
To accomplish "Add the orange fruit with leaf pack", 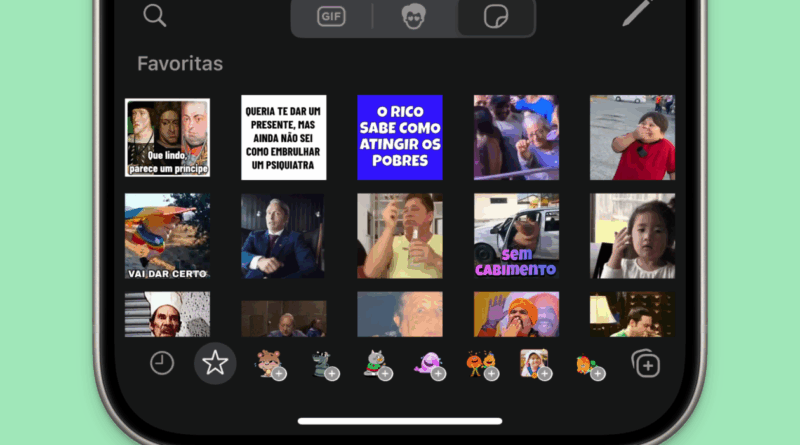I will [590, 366].
